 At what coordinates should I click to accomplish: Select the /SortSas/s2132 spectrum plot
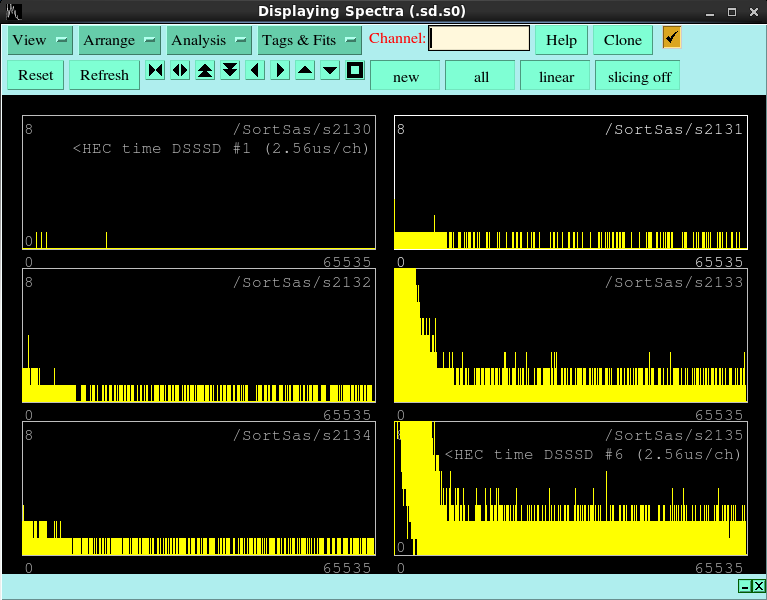[199, 335]
